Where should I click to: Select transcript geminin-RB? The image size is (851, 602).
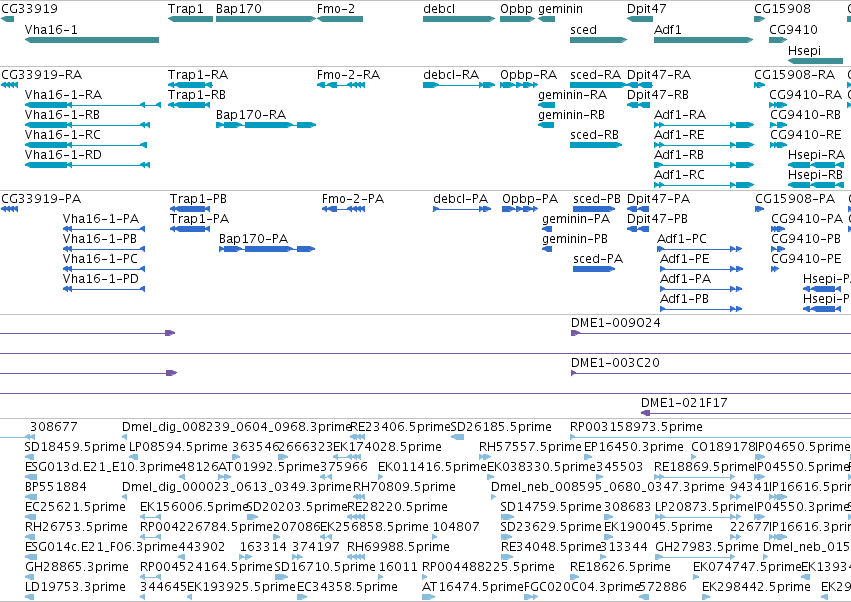[x=547, y=125]
